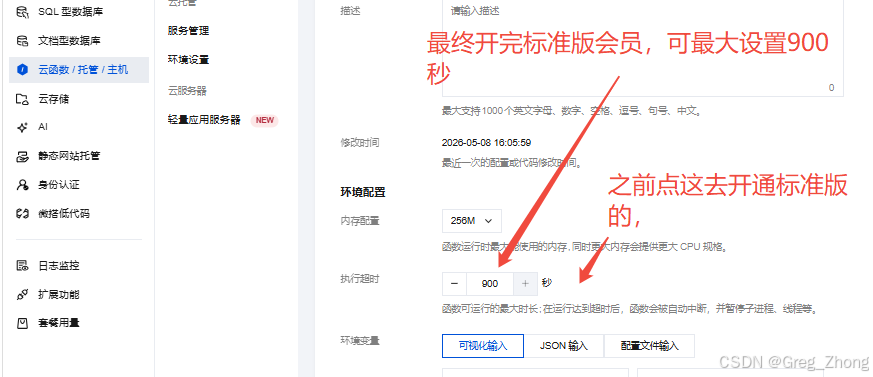Screen dimensions: 873x377
Task: Switch to JSON 输入 tab
Action: point(563,346)
